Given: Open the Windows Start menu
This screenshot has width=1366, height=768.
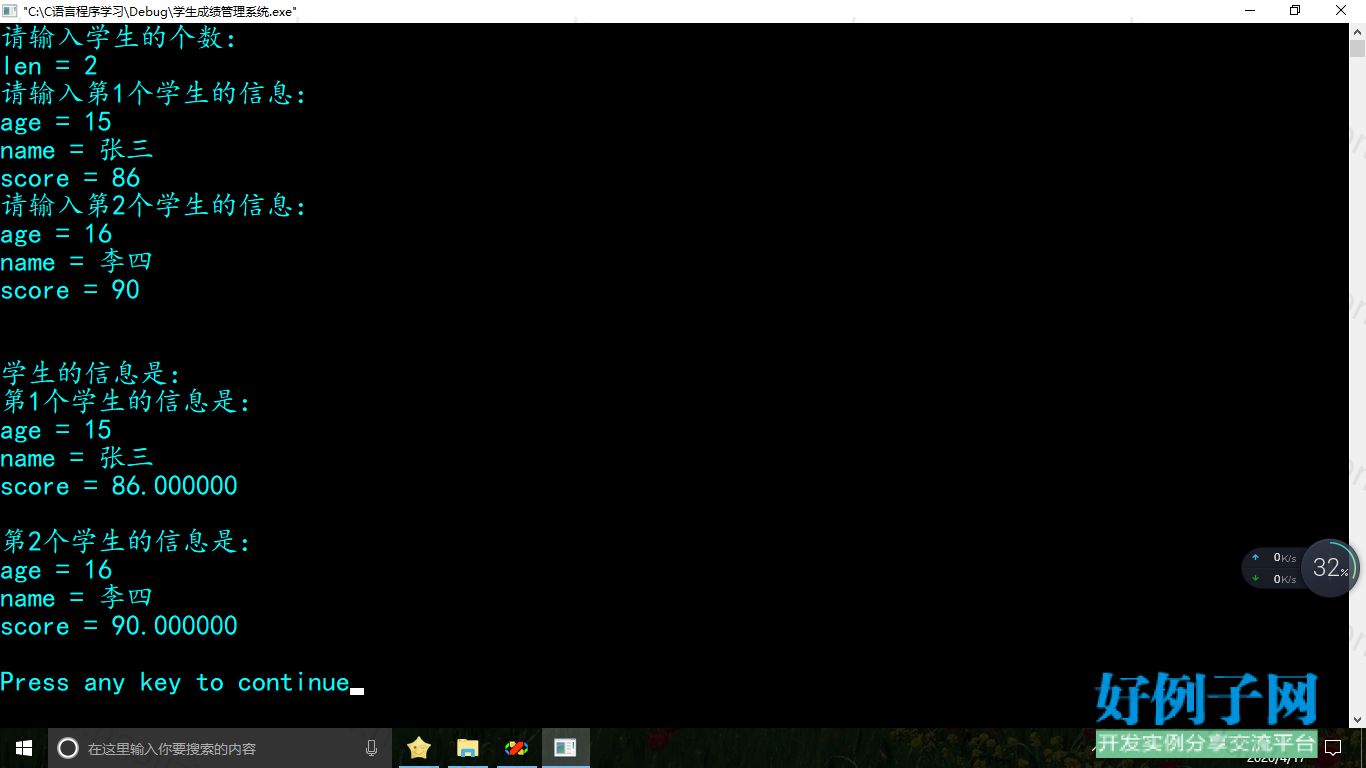Looking at the screenshot, I should click(x=24, y=748).
